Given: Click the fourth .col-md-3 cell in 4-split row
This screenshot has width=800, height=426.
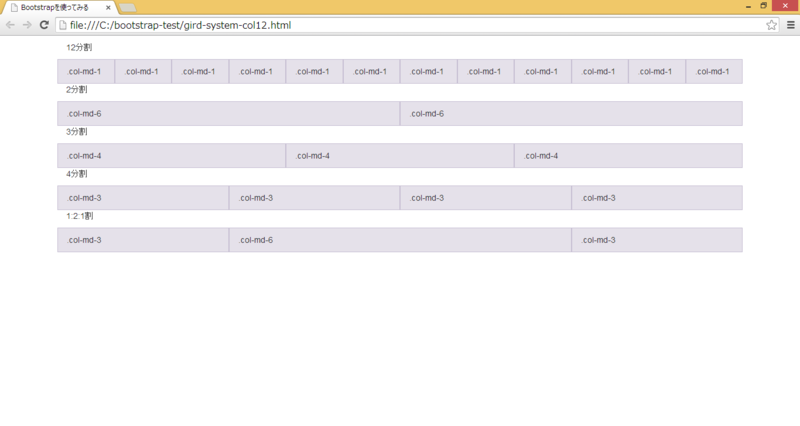Looking at the screenshot, I should pos(657,198).
